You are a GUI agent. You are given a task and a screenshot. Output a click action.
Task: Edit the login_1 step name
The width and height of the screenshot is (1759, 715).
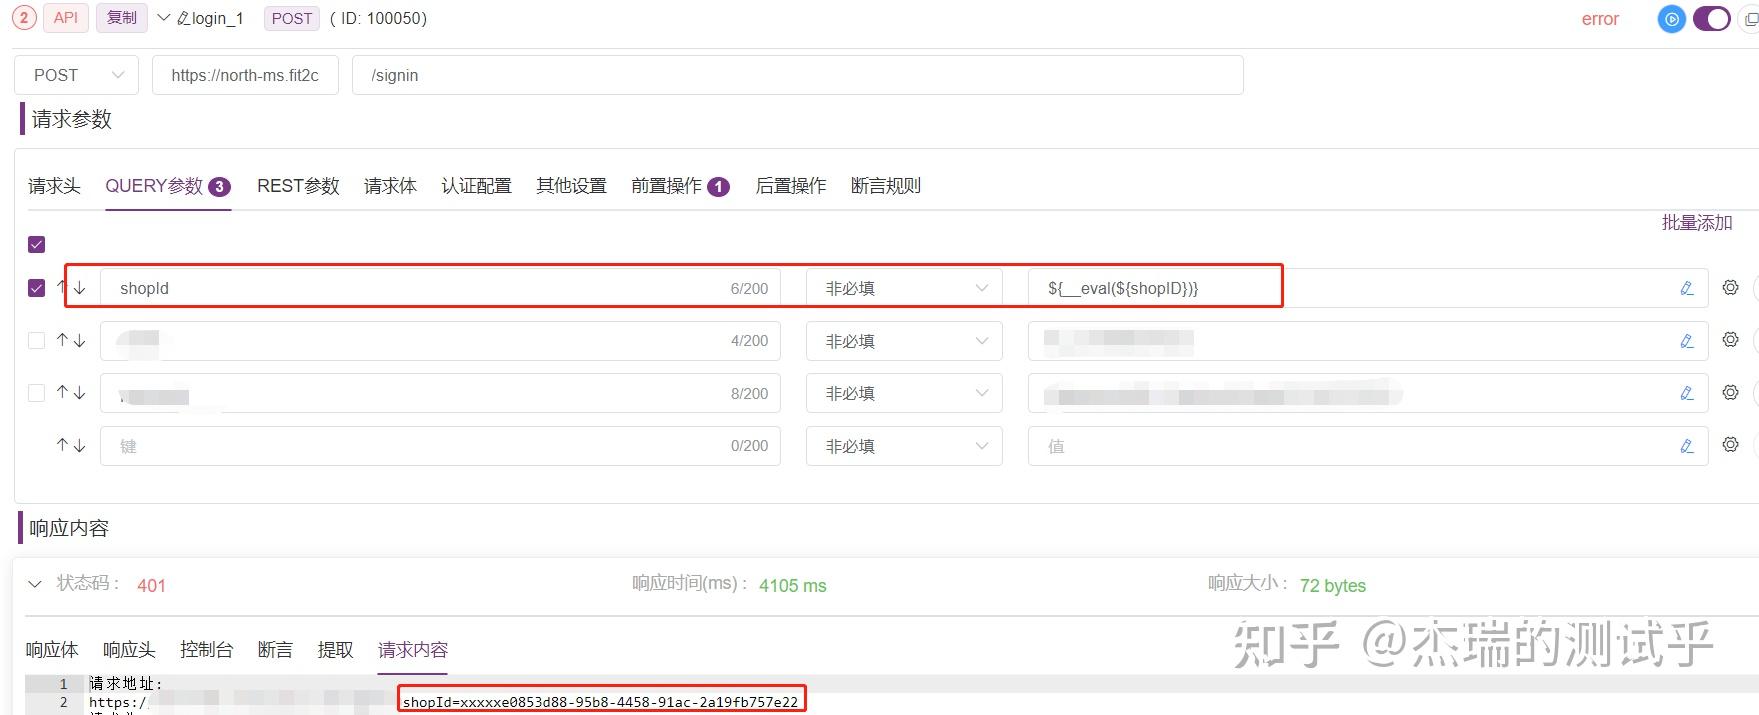point(184,18)
